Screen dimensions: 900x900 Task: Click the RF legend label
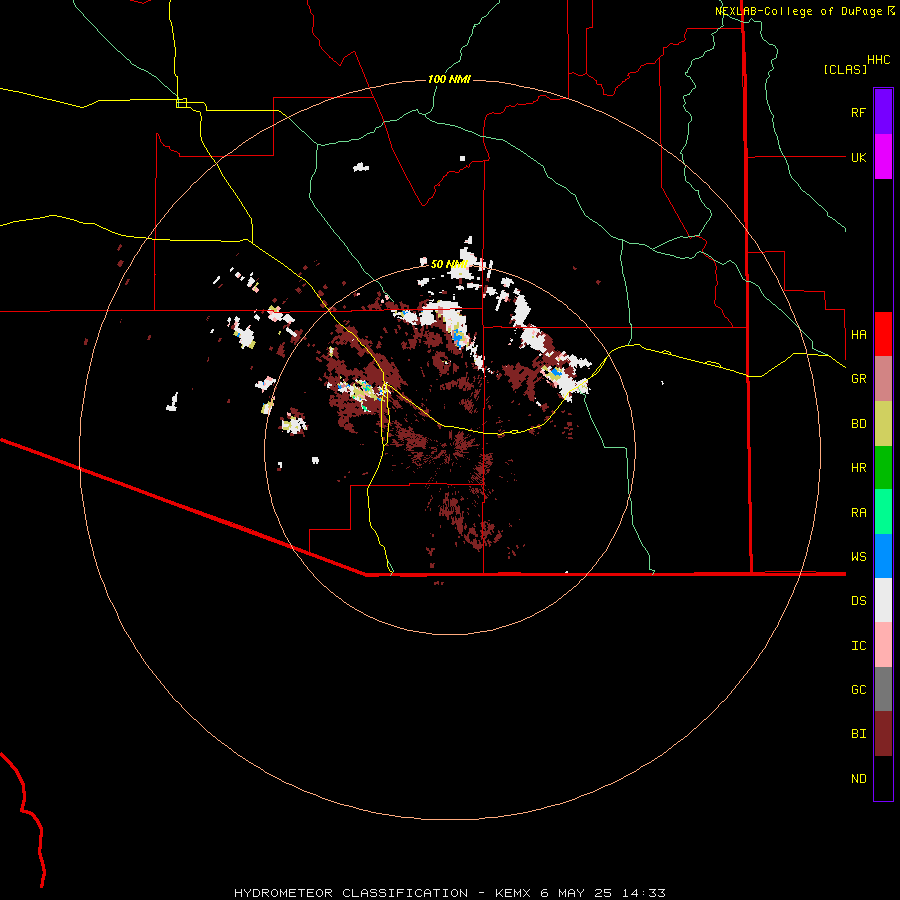tap(858, 112)
